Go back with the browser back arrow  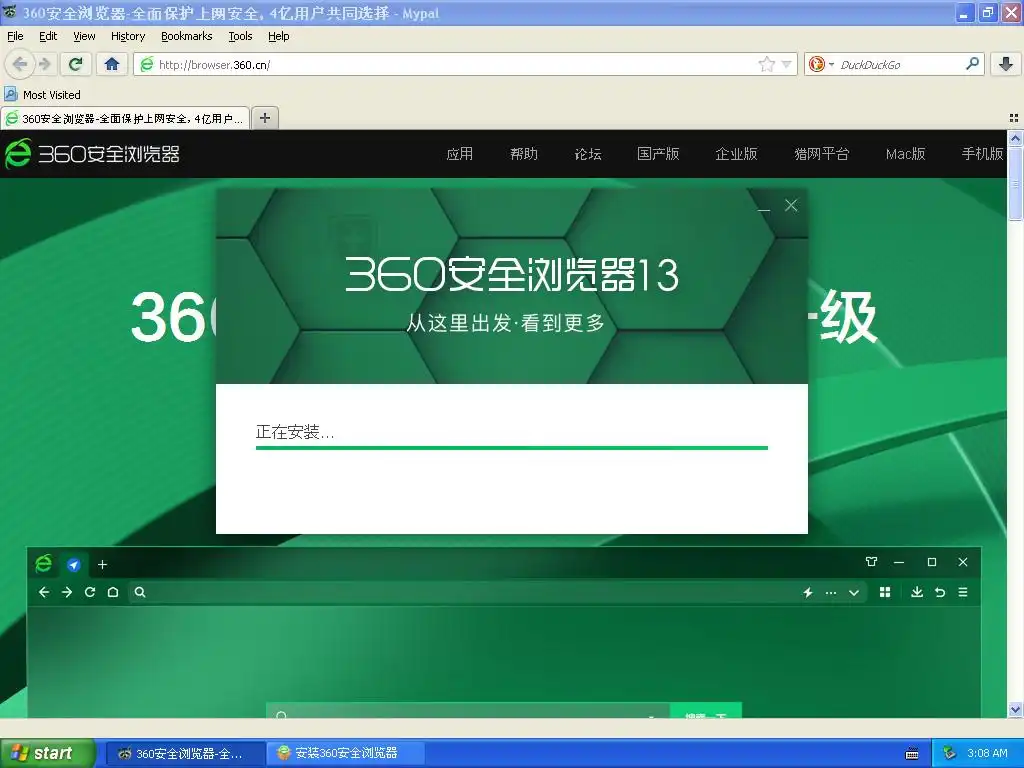tap(20, 64)
